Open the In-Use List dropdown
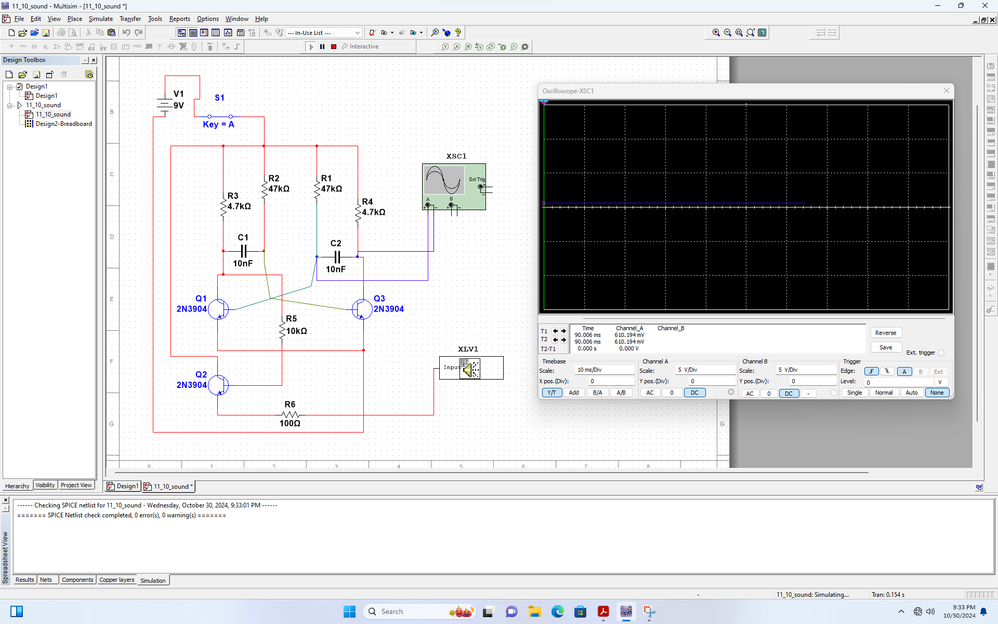The height and width of the screenshot is (624, 998). click(357, 33)
